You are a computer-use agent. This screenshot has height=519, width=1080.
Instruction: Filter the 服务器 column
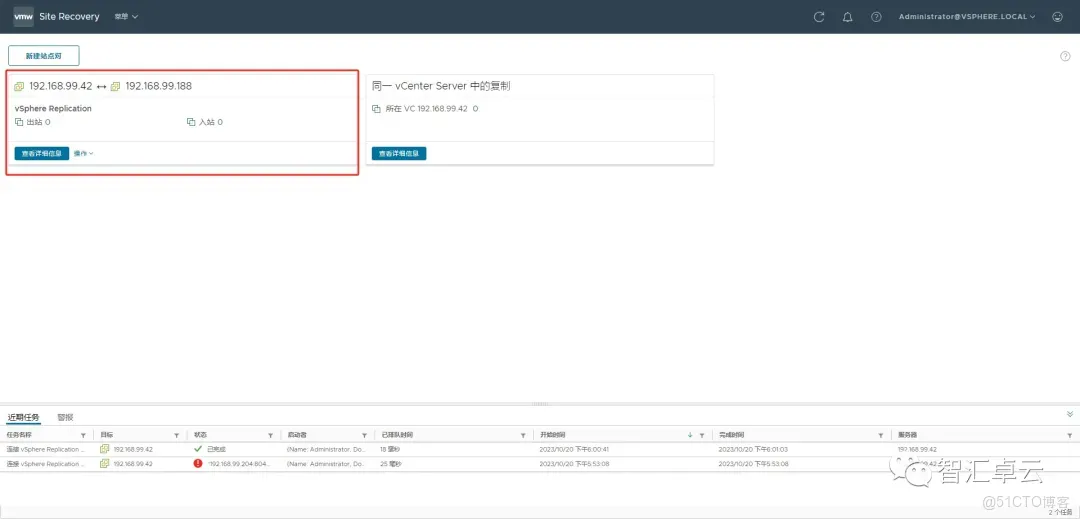(1070, 435)
